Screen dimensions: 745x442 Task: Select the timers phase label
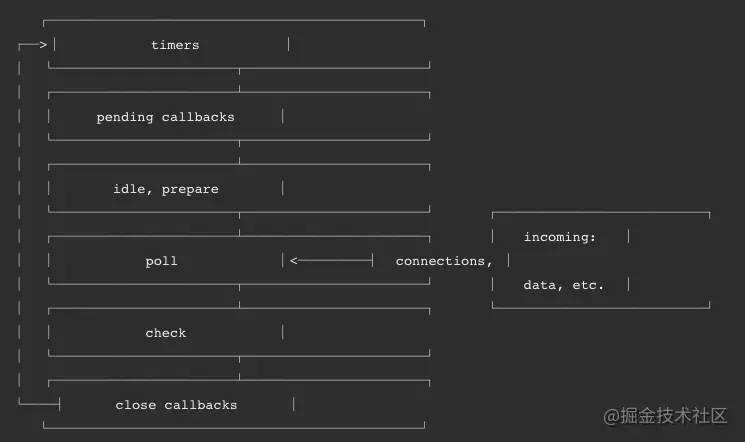click(x=175, y=45)
